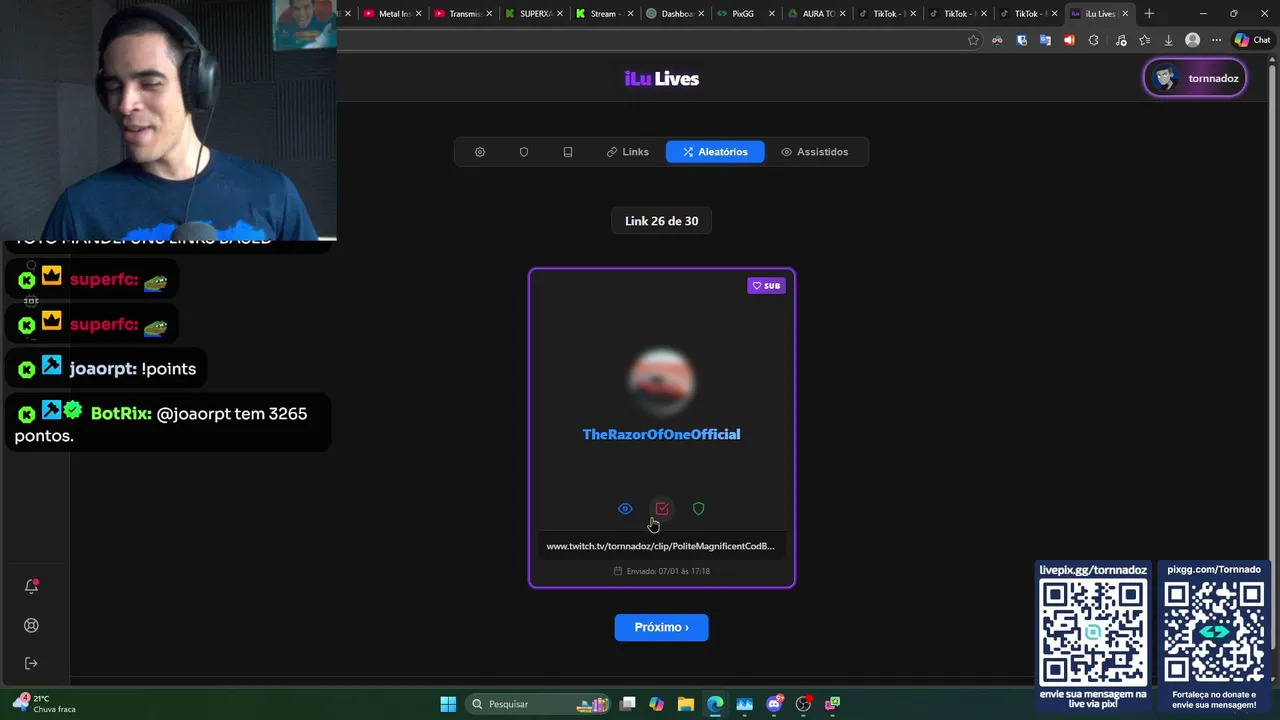Viewport: 1280px width, 720px height.
Task: Click the BotRix chat username
Action: coord(121,414)
